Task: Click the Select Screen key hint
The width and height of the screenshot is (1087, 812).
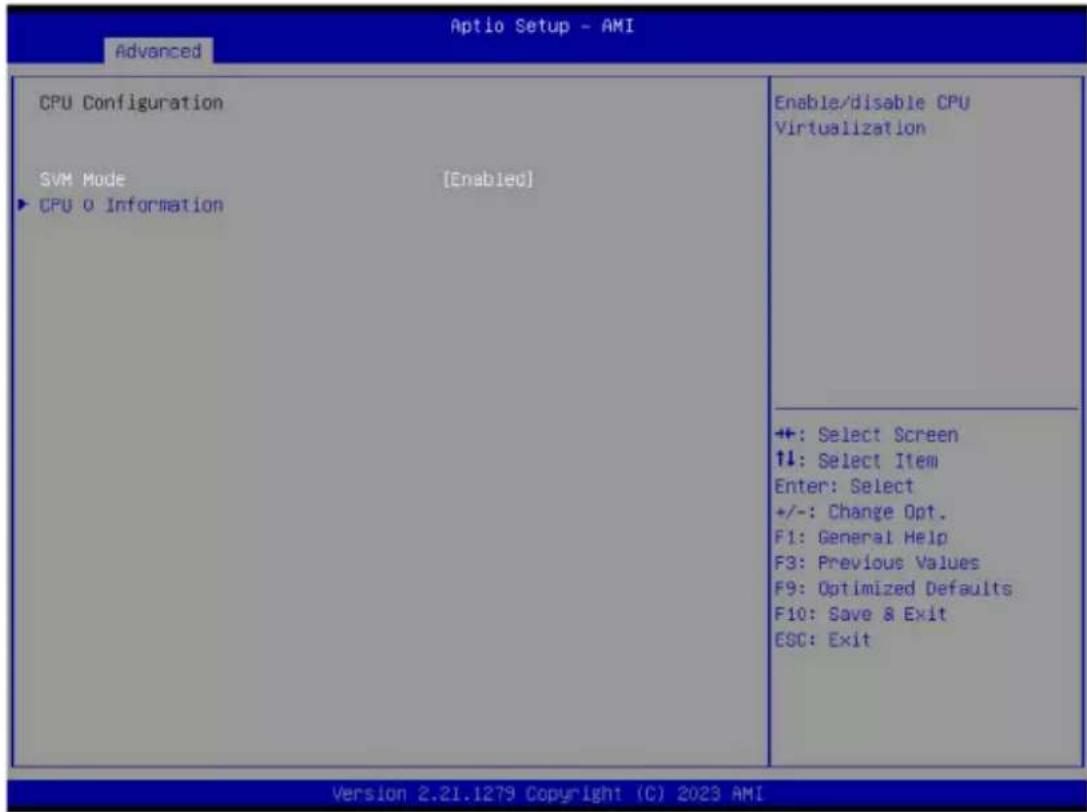Action: 866,435
